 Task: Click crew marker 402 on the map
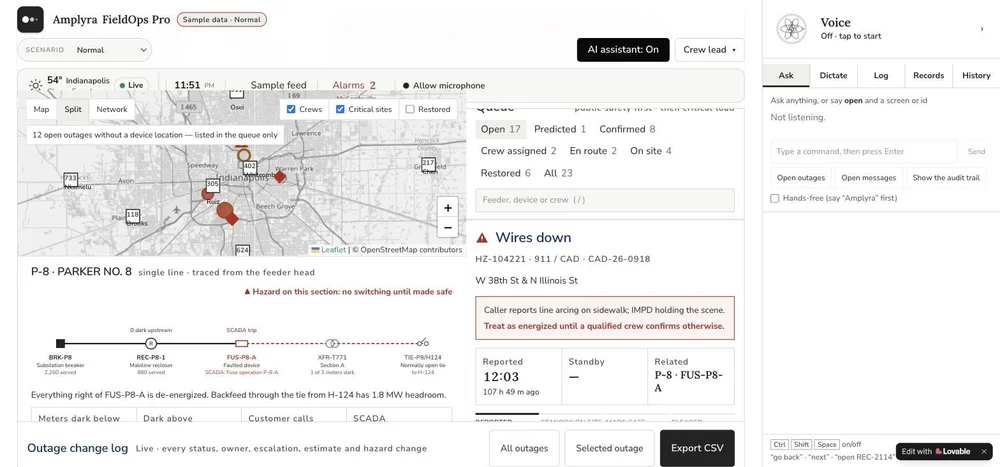[x=250, y=167]
